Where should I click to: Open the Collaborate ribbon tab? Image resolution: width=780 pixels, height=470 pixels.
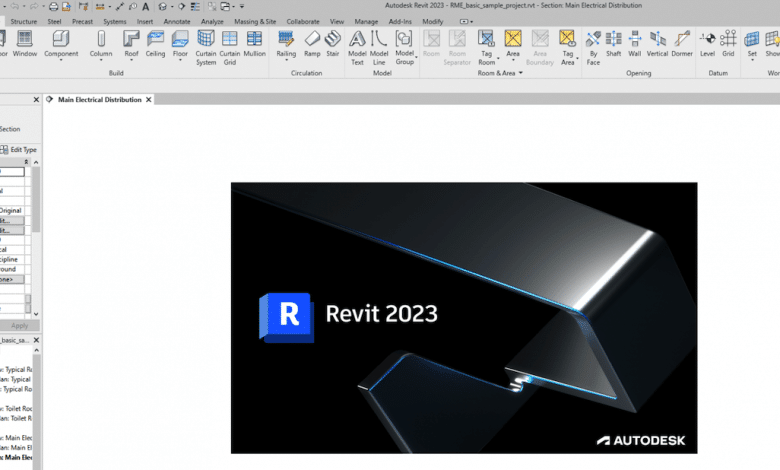point(303,21)
